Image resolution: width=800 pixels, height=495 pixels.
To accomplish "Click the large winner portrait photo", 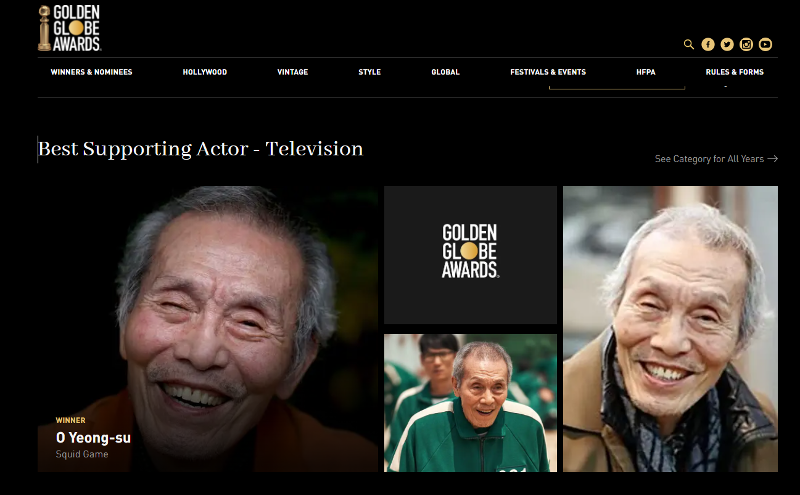I will click(x=208, y=329).
